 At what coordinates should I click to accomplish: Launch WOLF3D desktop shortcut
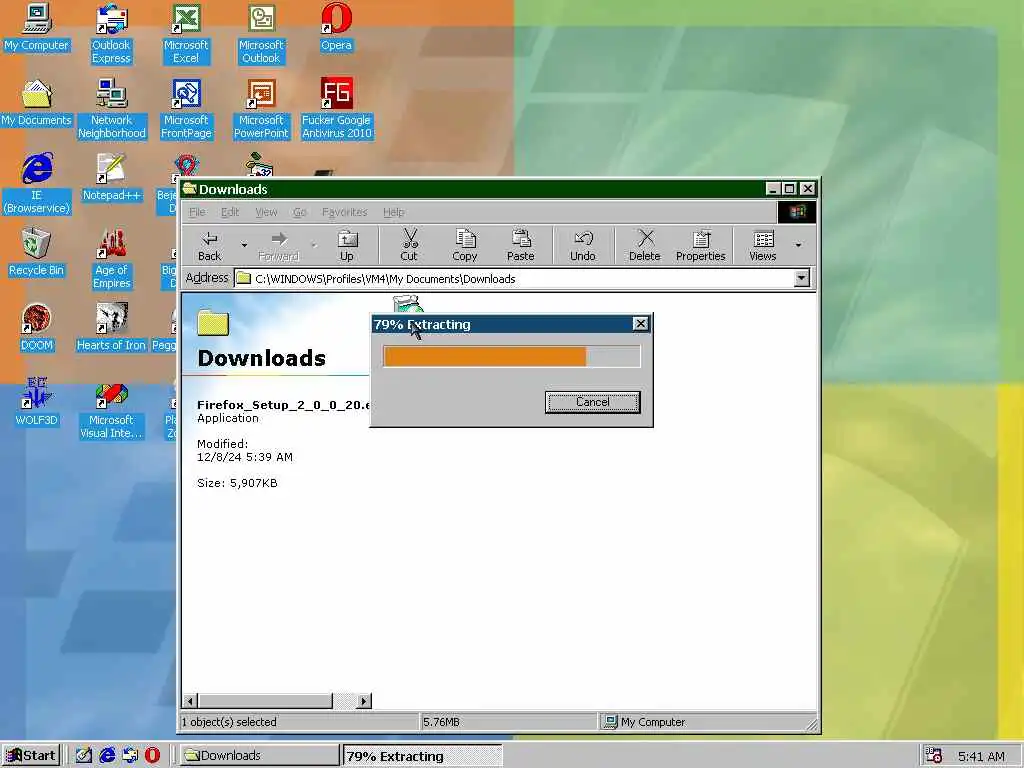coord(37,403)
